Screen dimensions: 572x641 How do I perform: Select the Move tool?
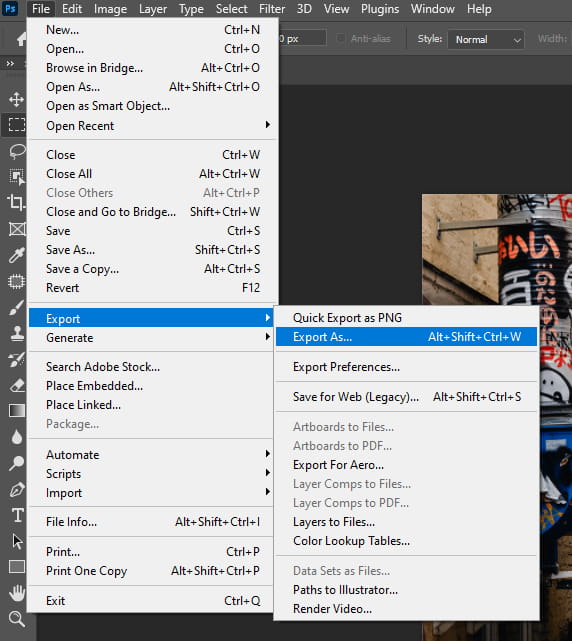[x=16, y=99]
